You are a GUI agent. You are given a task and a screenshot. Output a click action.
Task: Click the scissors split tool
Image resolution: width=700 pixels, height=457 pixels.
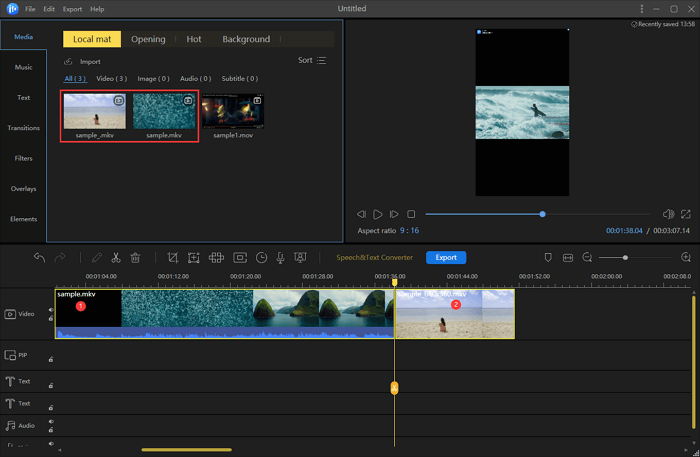pos(116,257)
